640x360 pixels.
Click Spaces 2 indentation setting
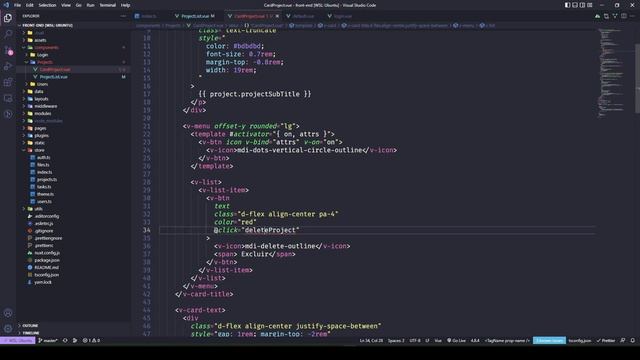point(396,340)
